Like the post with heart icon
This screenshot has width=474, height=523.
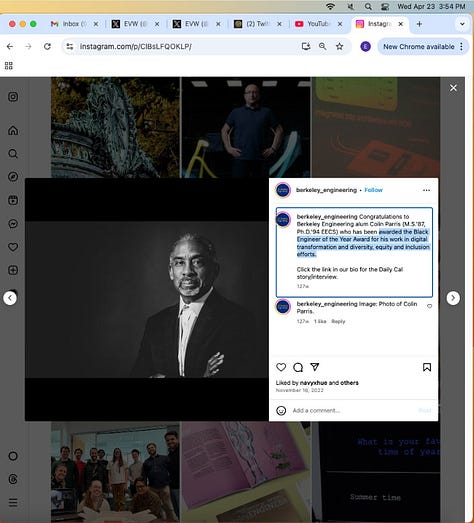(281, 367)
